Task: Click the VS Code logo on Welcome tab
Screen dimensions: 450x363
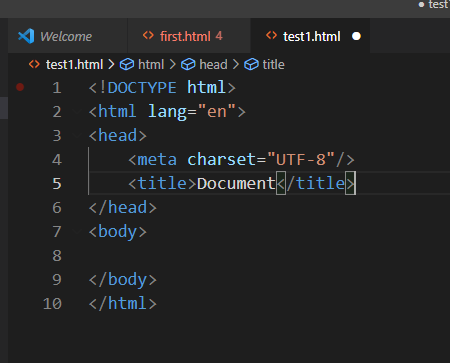Action: click(26, 36)
